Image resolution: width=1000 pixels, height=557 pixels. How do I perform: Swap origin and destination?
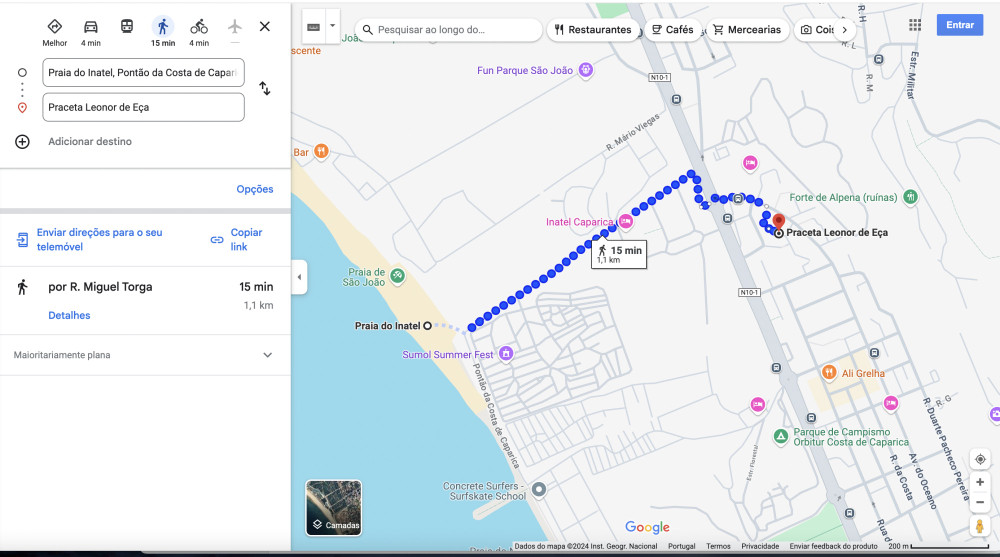click(265, 88)
